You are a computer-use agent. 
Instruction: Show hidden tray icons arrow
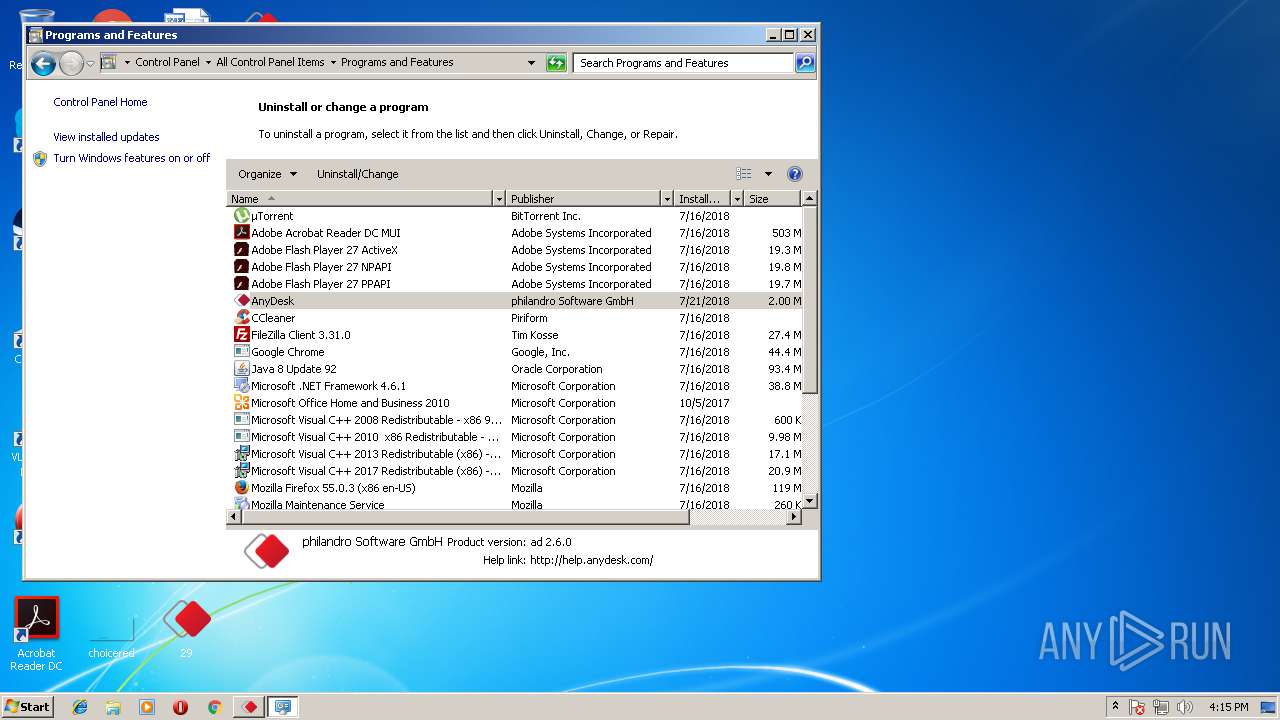click(1115, 706)
